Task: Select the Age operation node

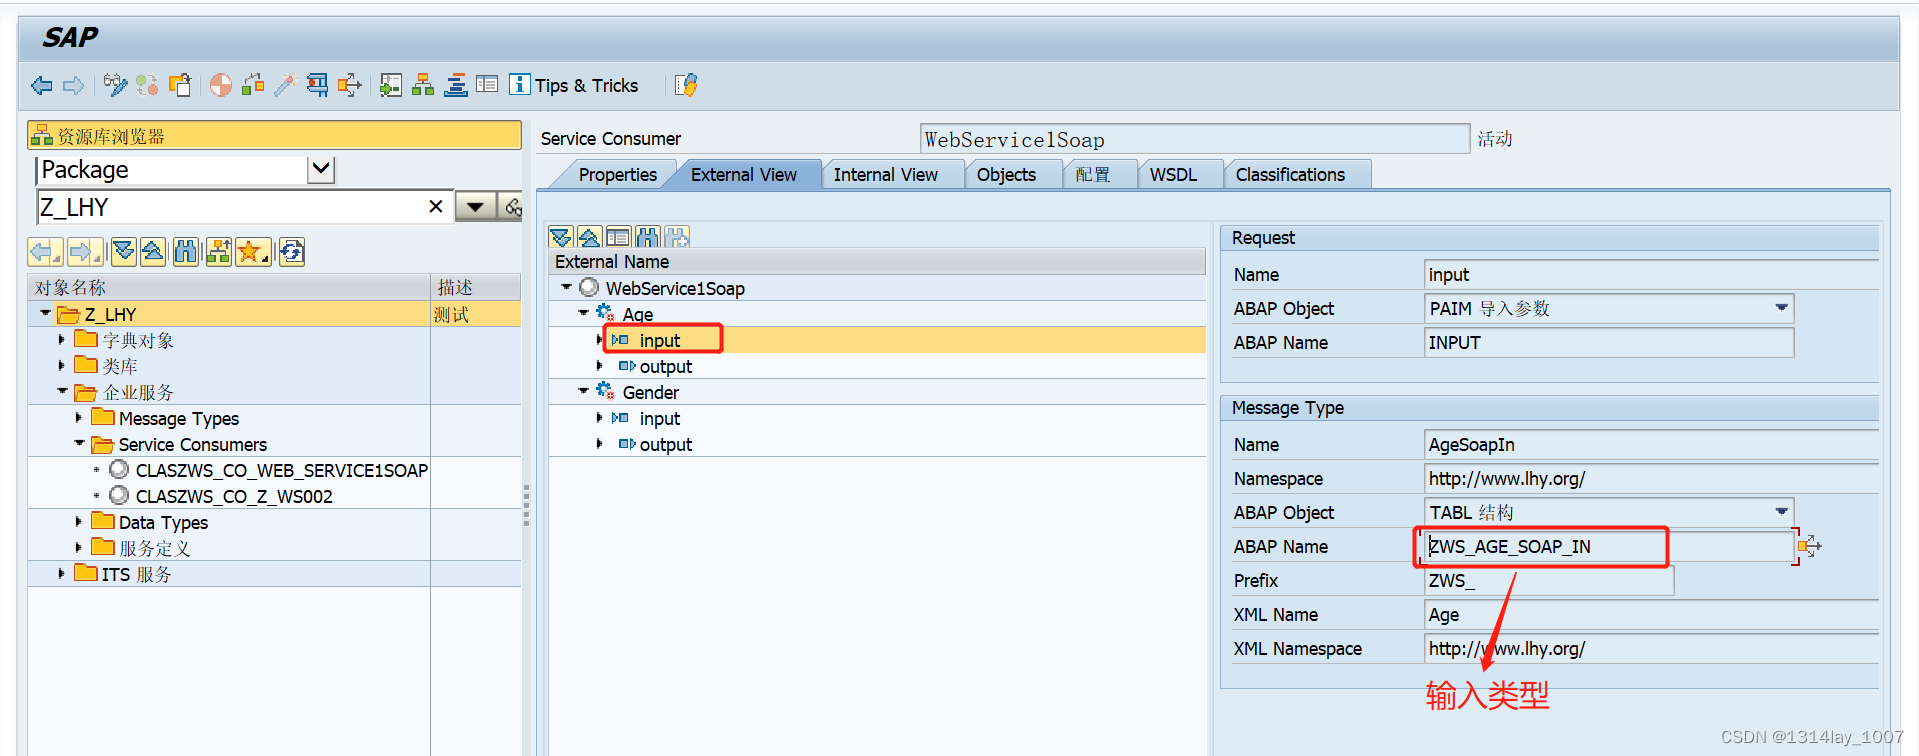Action: pyautogui.click(x=637, y=314)
